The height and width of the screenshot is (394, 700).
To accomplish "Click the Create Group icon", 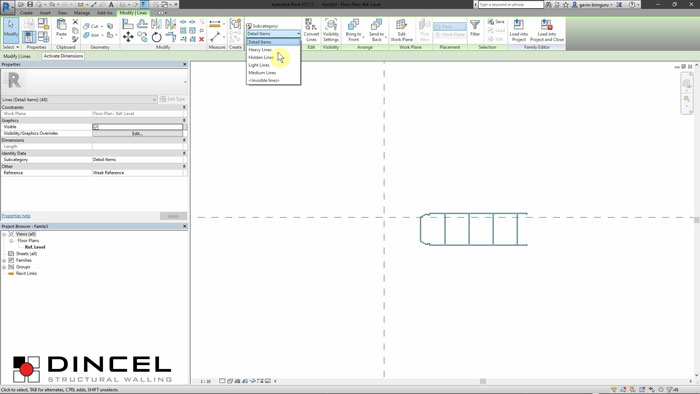I will coord(235,24).
